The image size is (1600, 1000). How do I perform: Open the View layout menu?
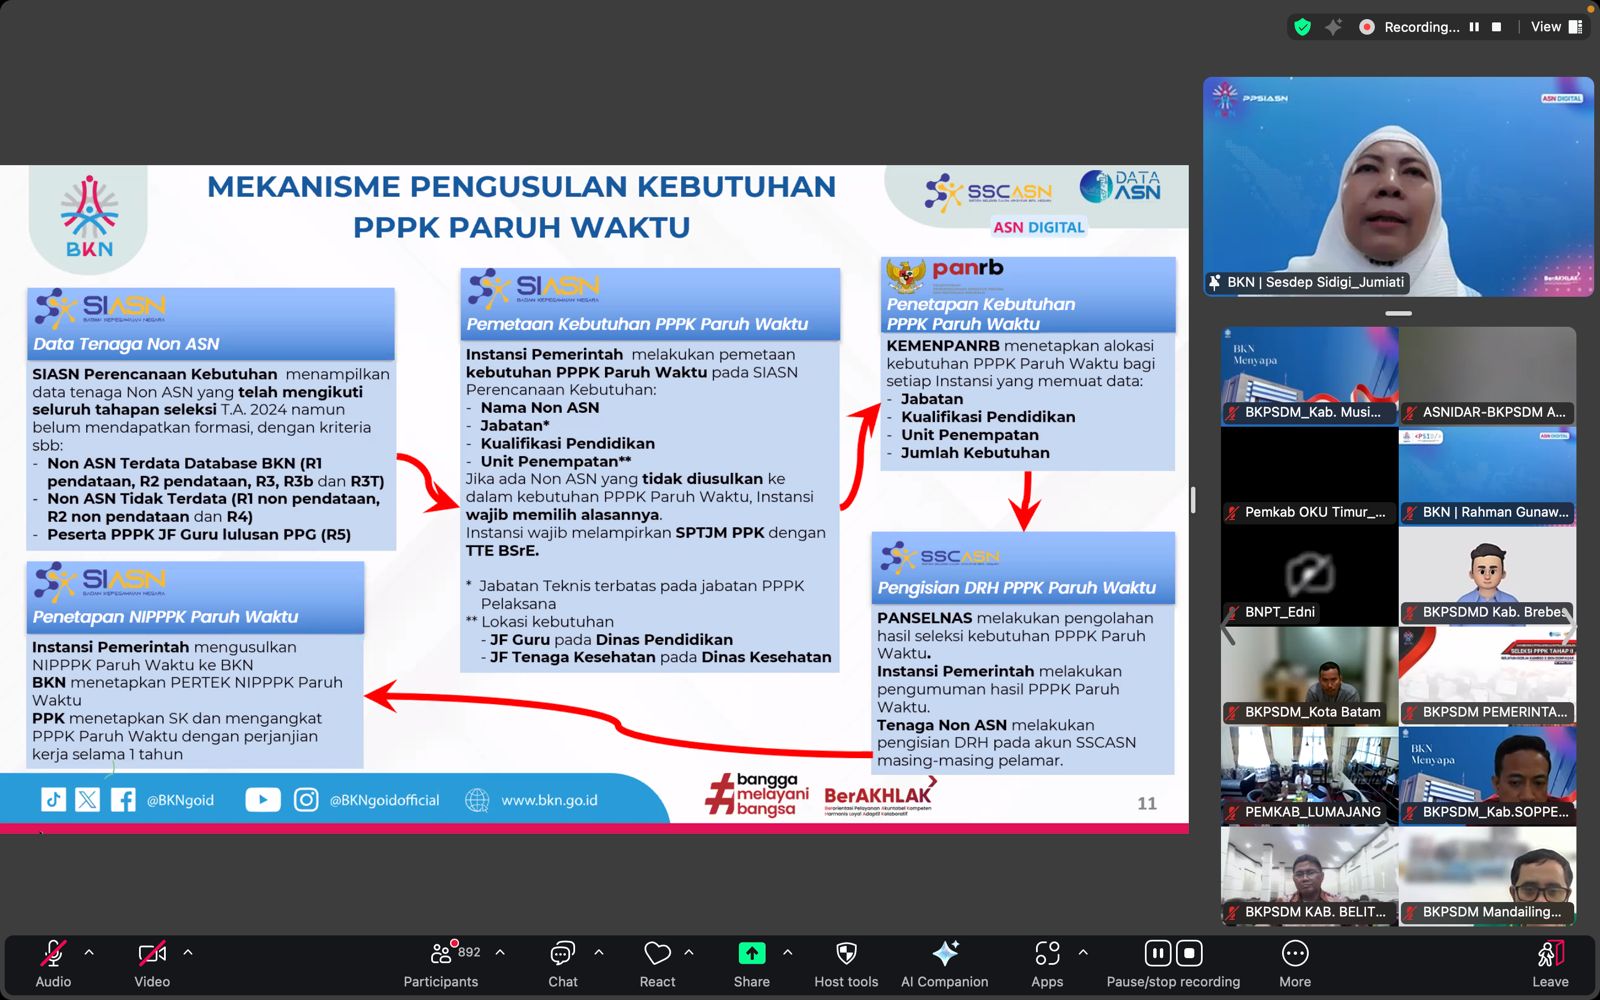[x=1556, y=27]
